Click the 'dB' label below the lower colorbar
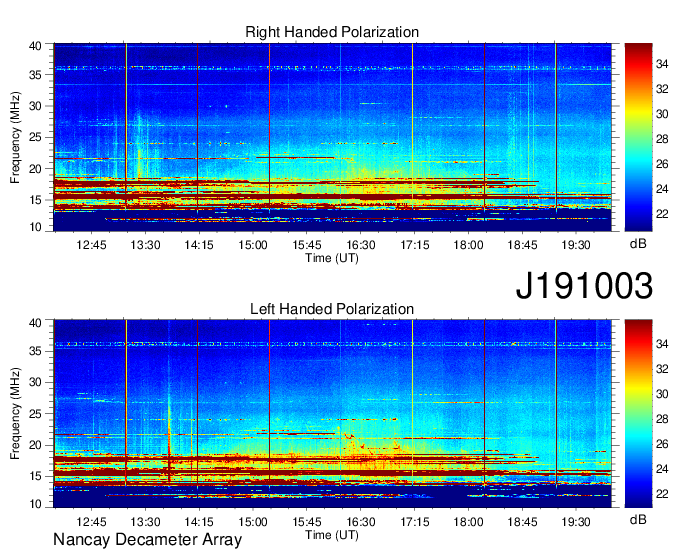The height and width of the screenshot is (552, 680). tap(638, 520)
